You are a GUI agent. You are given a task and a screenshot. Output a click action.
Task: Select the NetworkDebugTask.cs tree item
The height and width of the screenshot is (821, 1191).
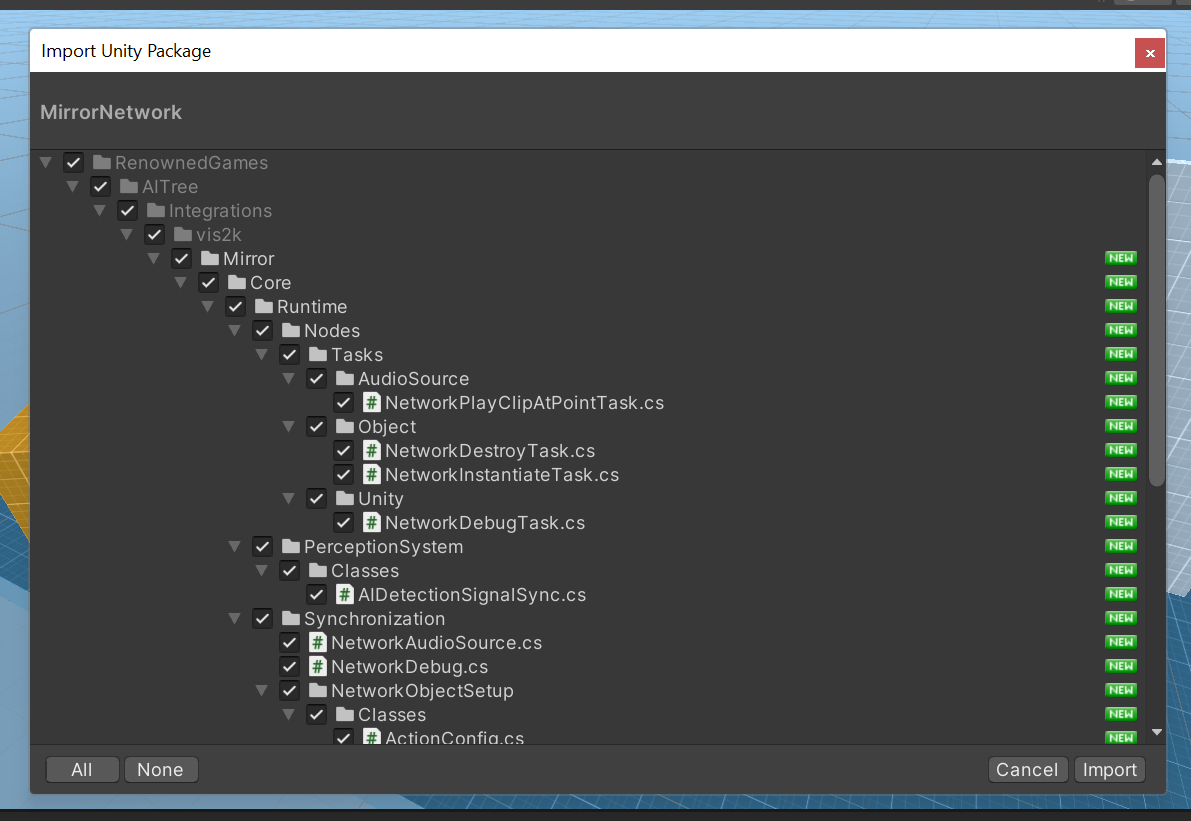pyautogui.click(x=484, y=523)
